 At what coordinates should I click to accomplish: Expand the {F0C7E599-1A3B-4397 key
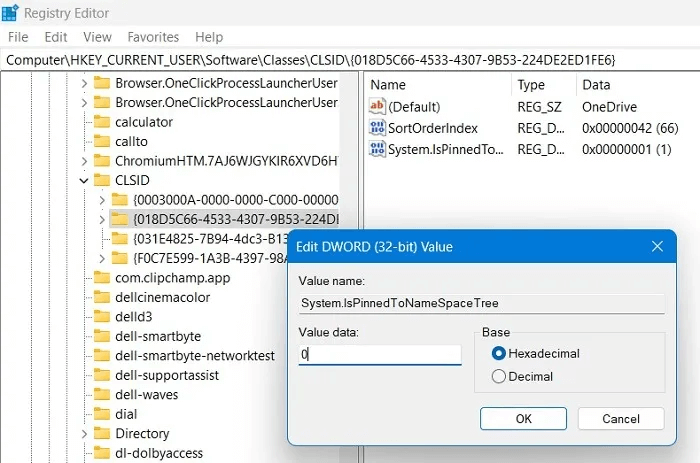click(102, 258)
